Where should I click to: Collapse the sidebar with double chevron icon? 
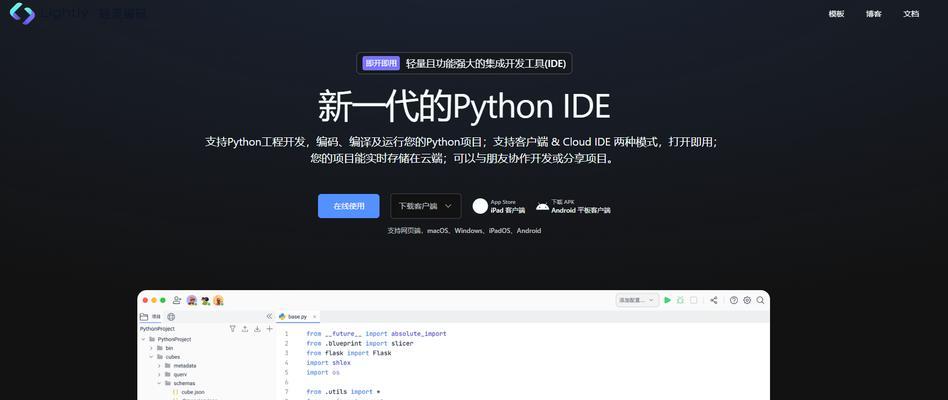coord(269,316)
